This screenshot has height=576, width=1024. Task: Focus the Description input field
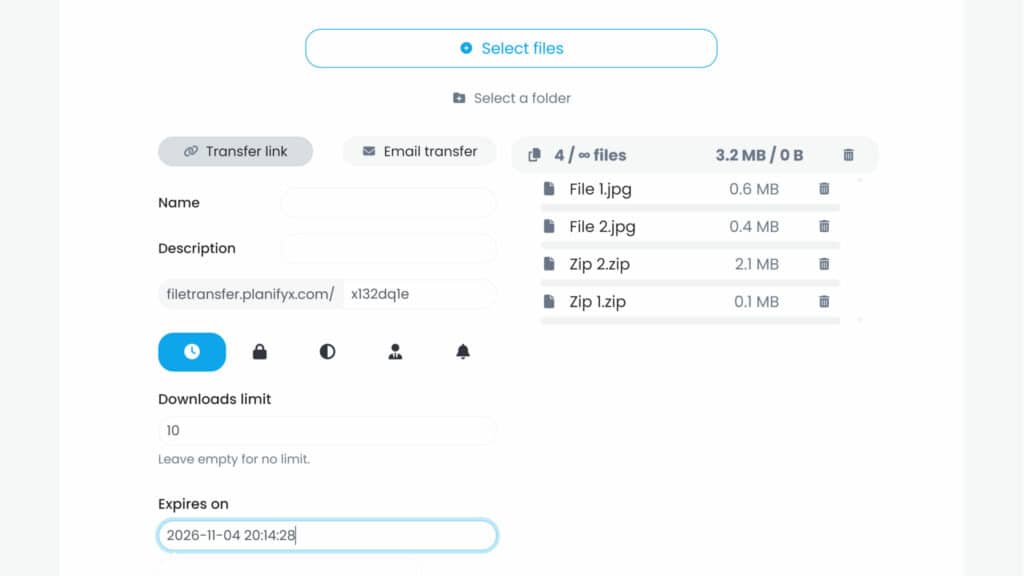[x=389, y=248]
